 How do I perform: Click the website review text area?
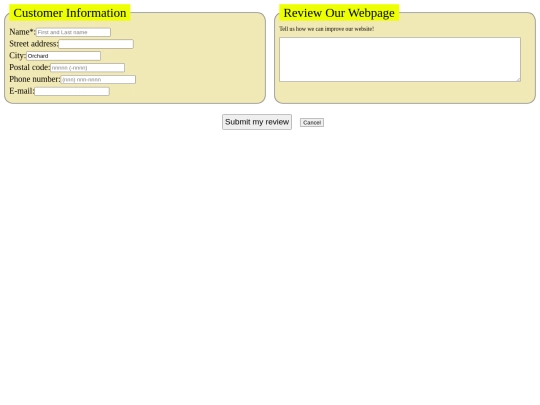tap(400, 60)
